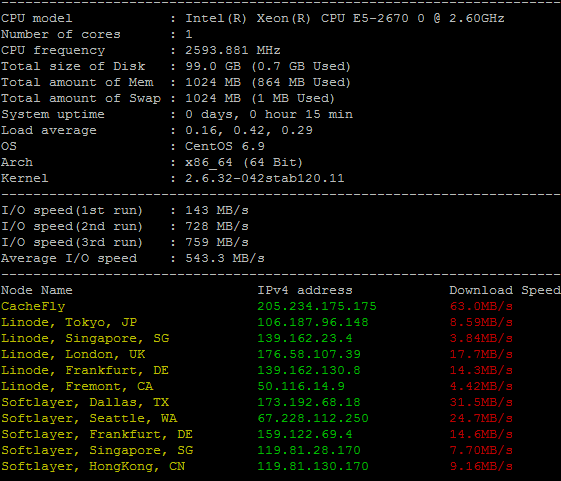Image resolution: width=561 pixels, height=481 pixels.
Task: Click the Average I/O speed 543.3 MB/s
Action: coord(225,258)
